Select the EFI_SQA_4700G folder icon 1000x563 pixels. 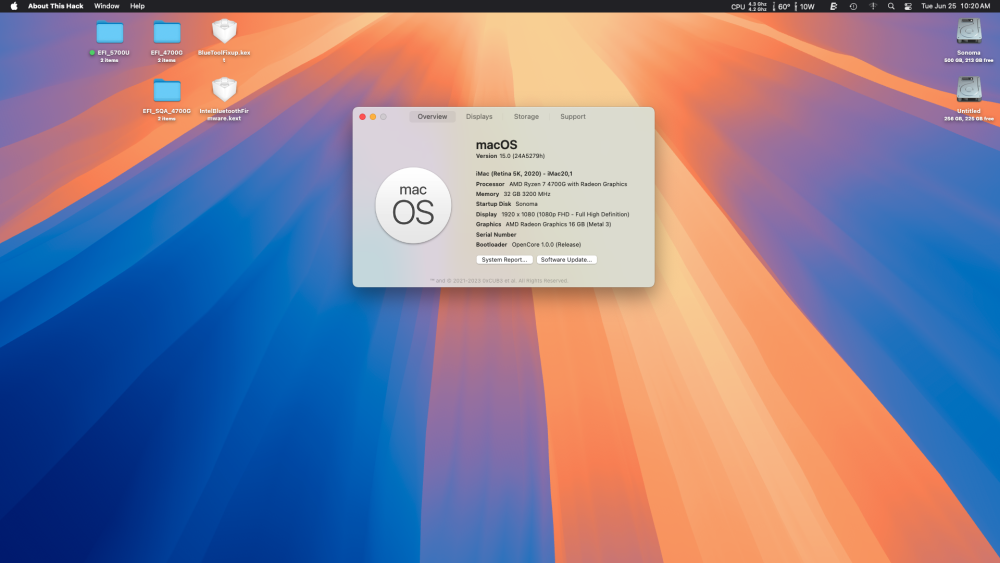[167, 91]
